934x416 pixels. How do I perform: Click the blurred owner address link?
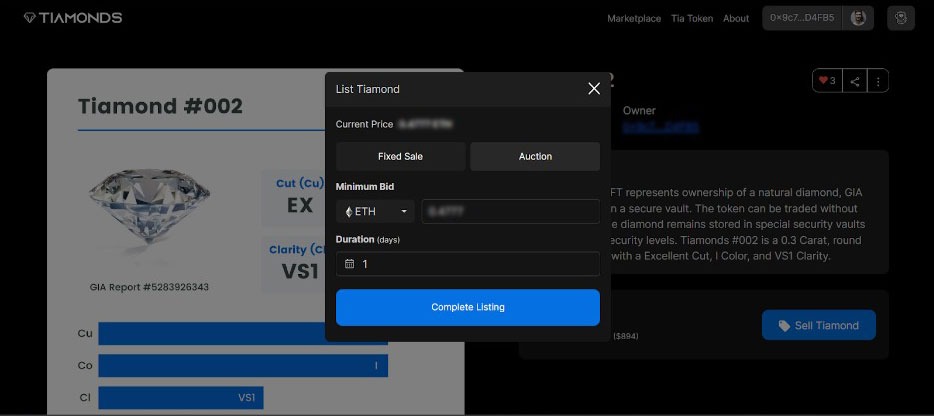point(661,127)
